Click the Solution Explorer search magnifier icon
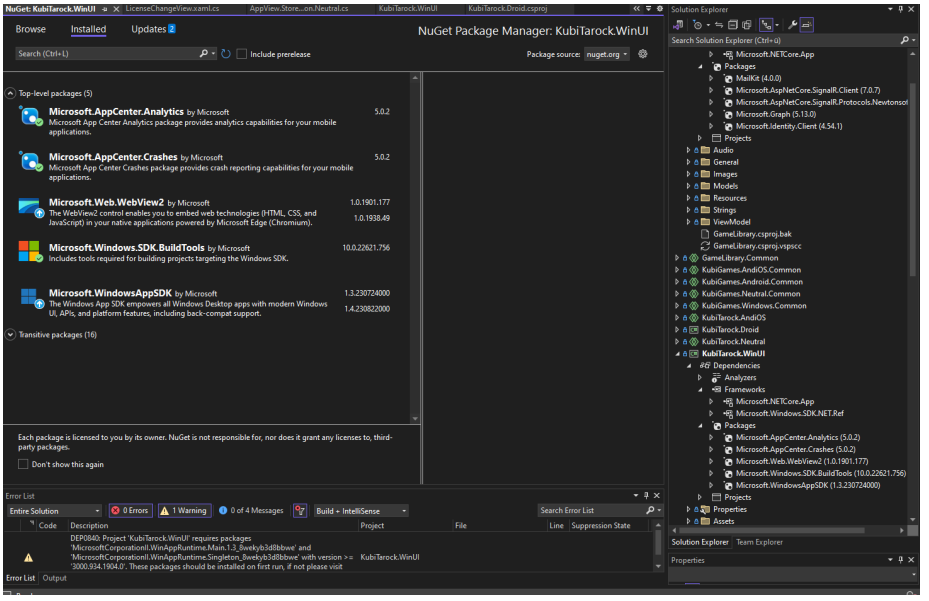This screenshot has width=929, height=601. pos(905,40)
